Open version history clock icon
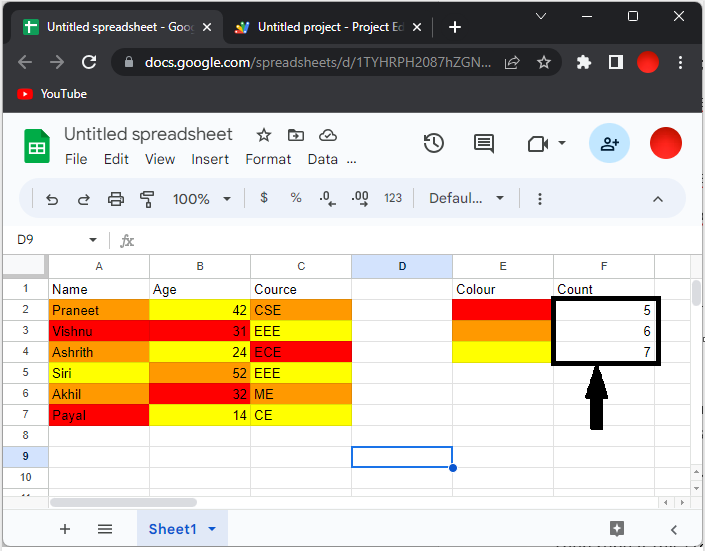 click(x=434, y=144)
